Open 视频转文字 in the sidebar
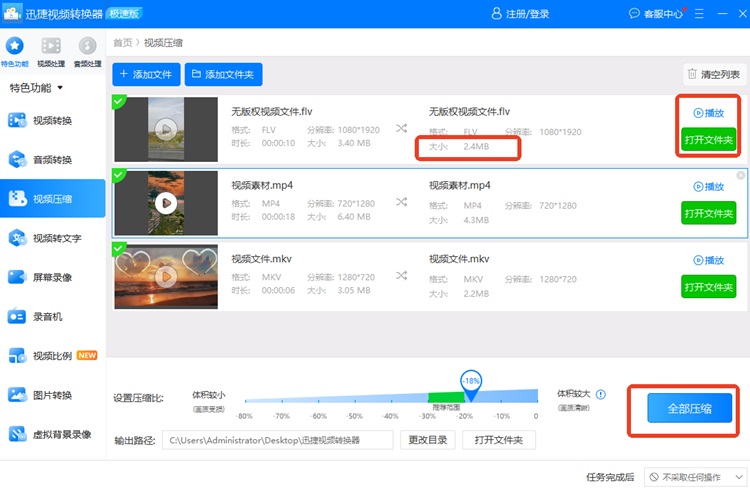Viewport: 750px width, 490px height. 53,238
